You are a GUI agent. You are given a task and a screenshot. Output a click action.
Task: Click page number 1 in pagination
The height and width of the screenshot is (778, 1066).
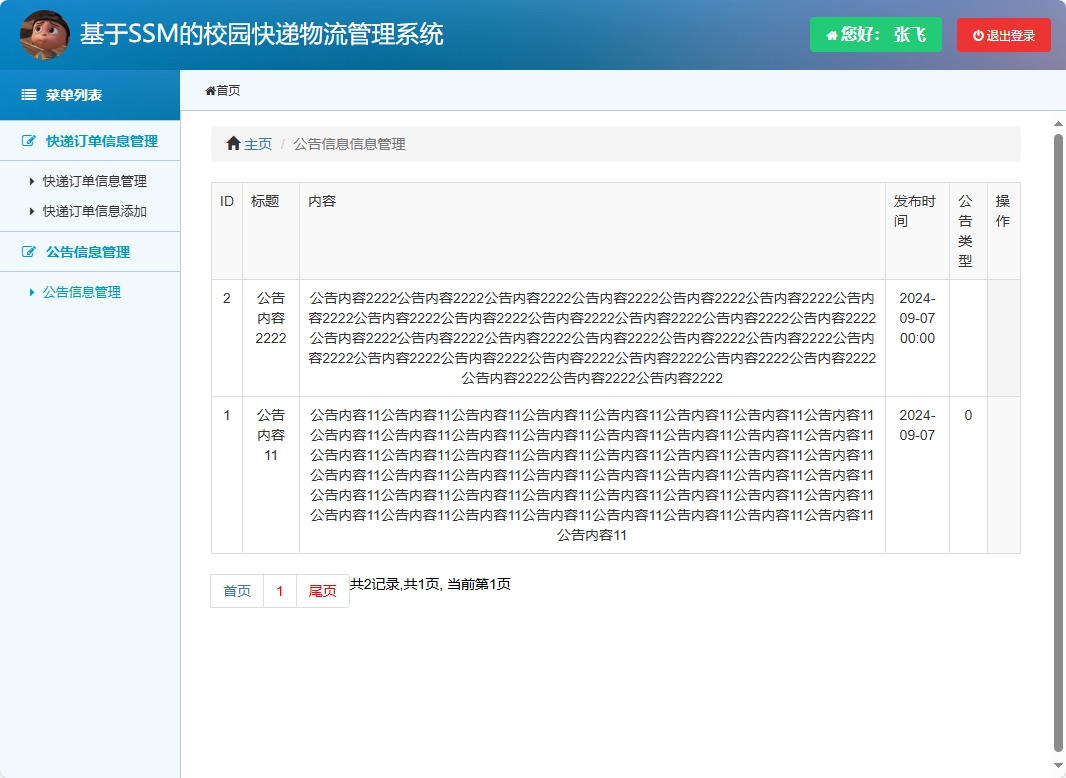[280, 591]
